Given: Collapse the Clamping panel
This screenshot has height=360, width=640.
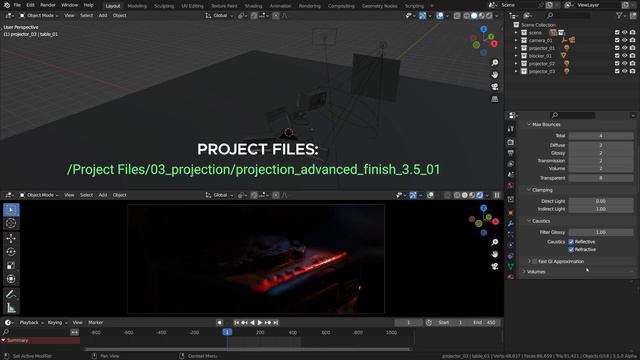Looking at the screenshot, I should coord(529,190).
